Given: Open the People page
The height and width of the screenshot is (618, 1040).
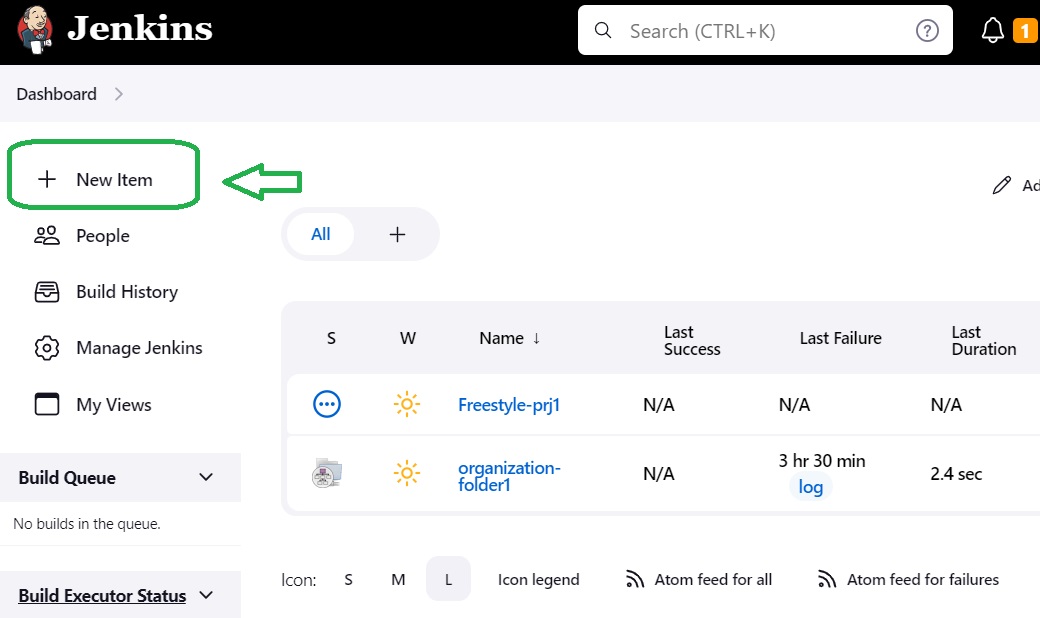Looking at the screenshot, I should [103, 235].
